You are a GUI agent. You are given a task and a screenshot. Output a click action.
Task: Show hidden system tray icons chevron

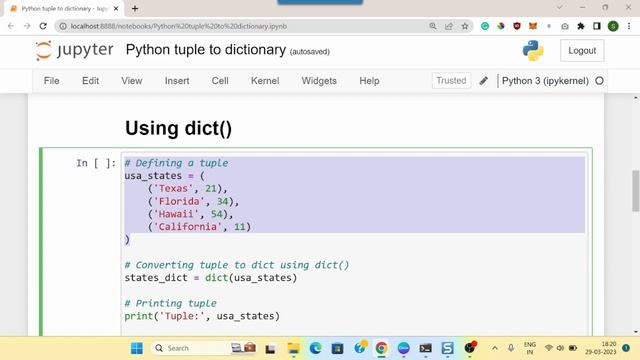coord(495,348)
